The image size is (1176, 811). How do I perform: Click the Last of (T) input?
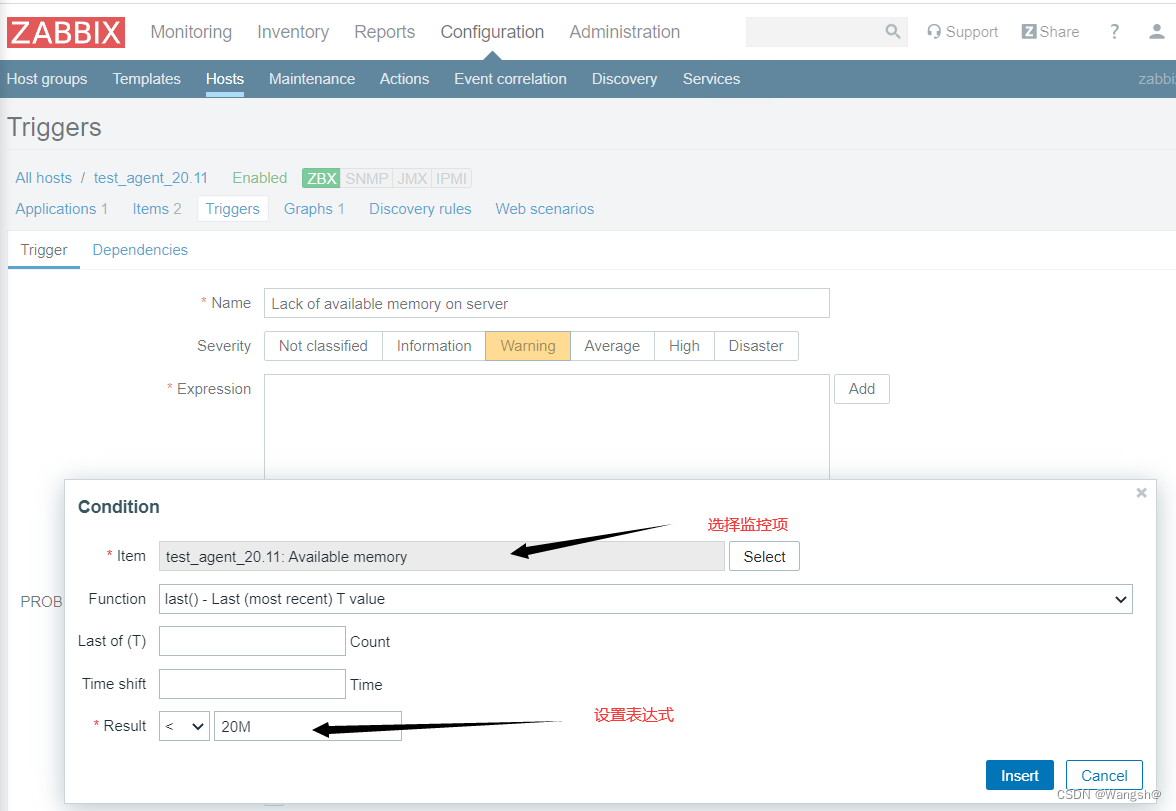pyautogui.click(x=252, y=641)
